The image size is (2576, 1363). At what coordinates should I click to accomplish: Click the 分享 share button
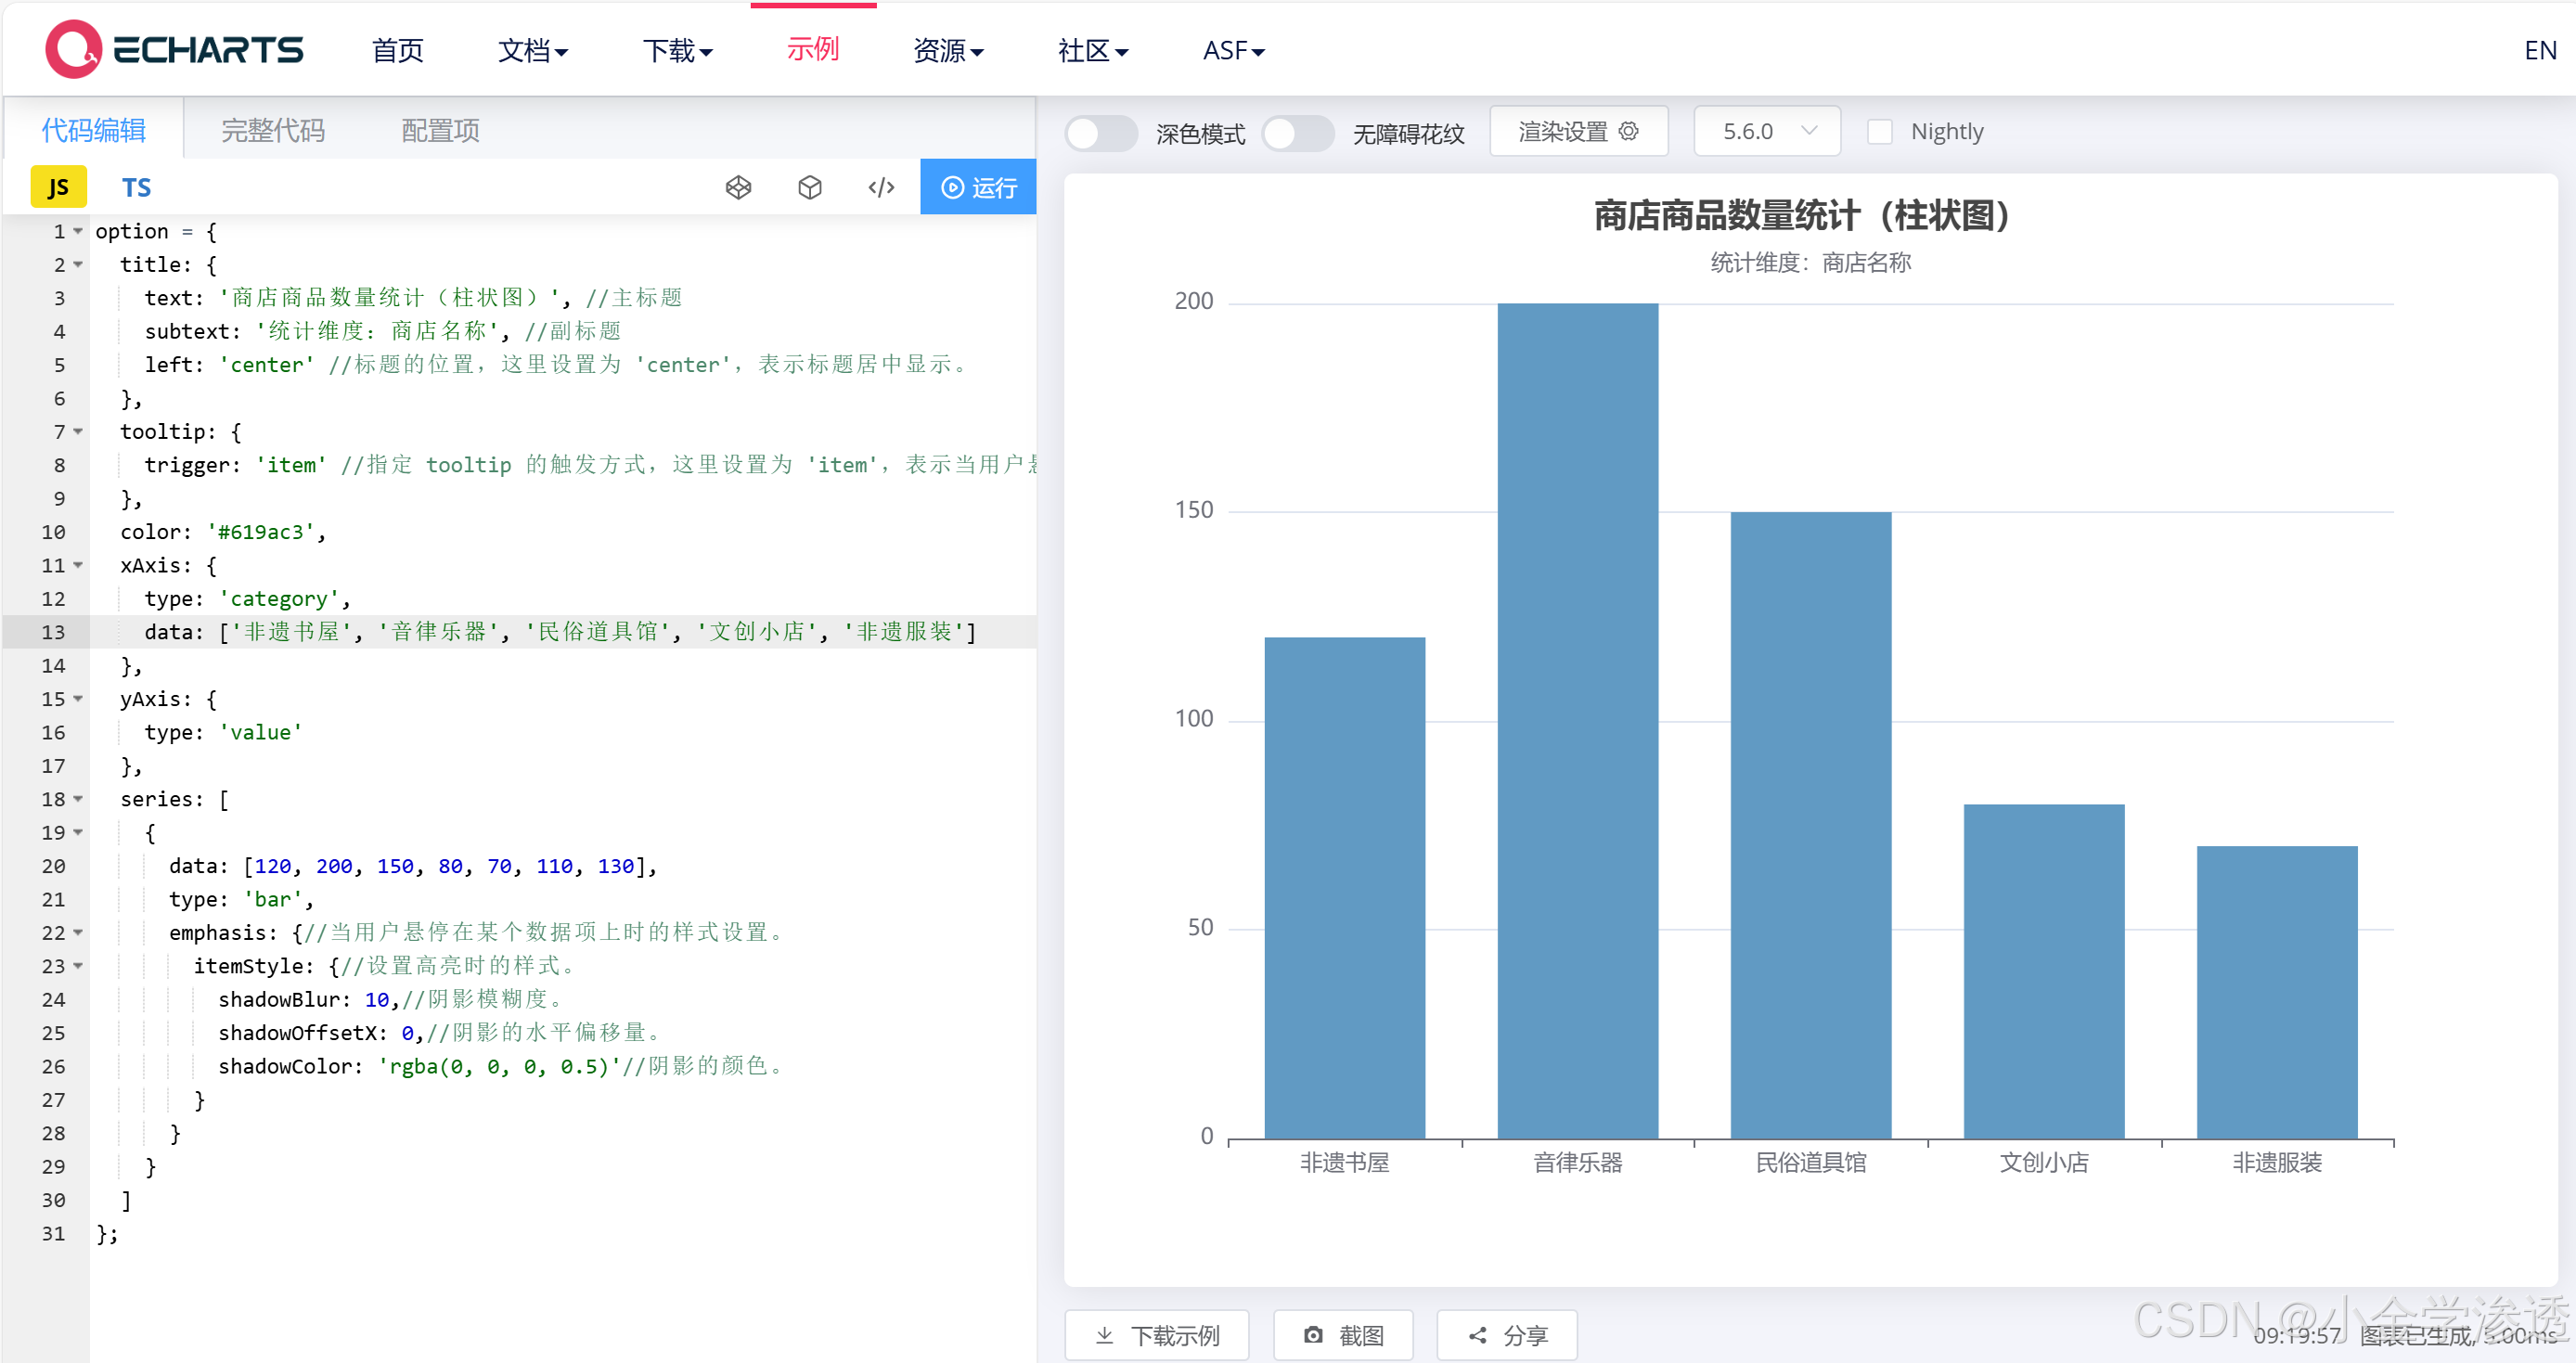tap(1506, 1335)
